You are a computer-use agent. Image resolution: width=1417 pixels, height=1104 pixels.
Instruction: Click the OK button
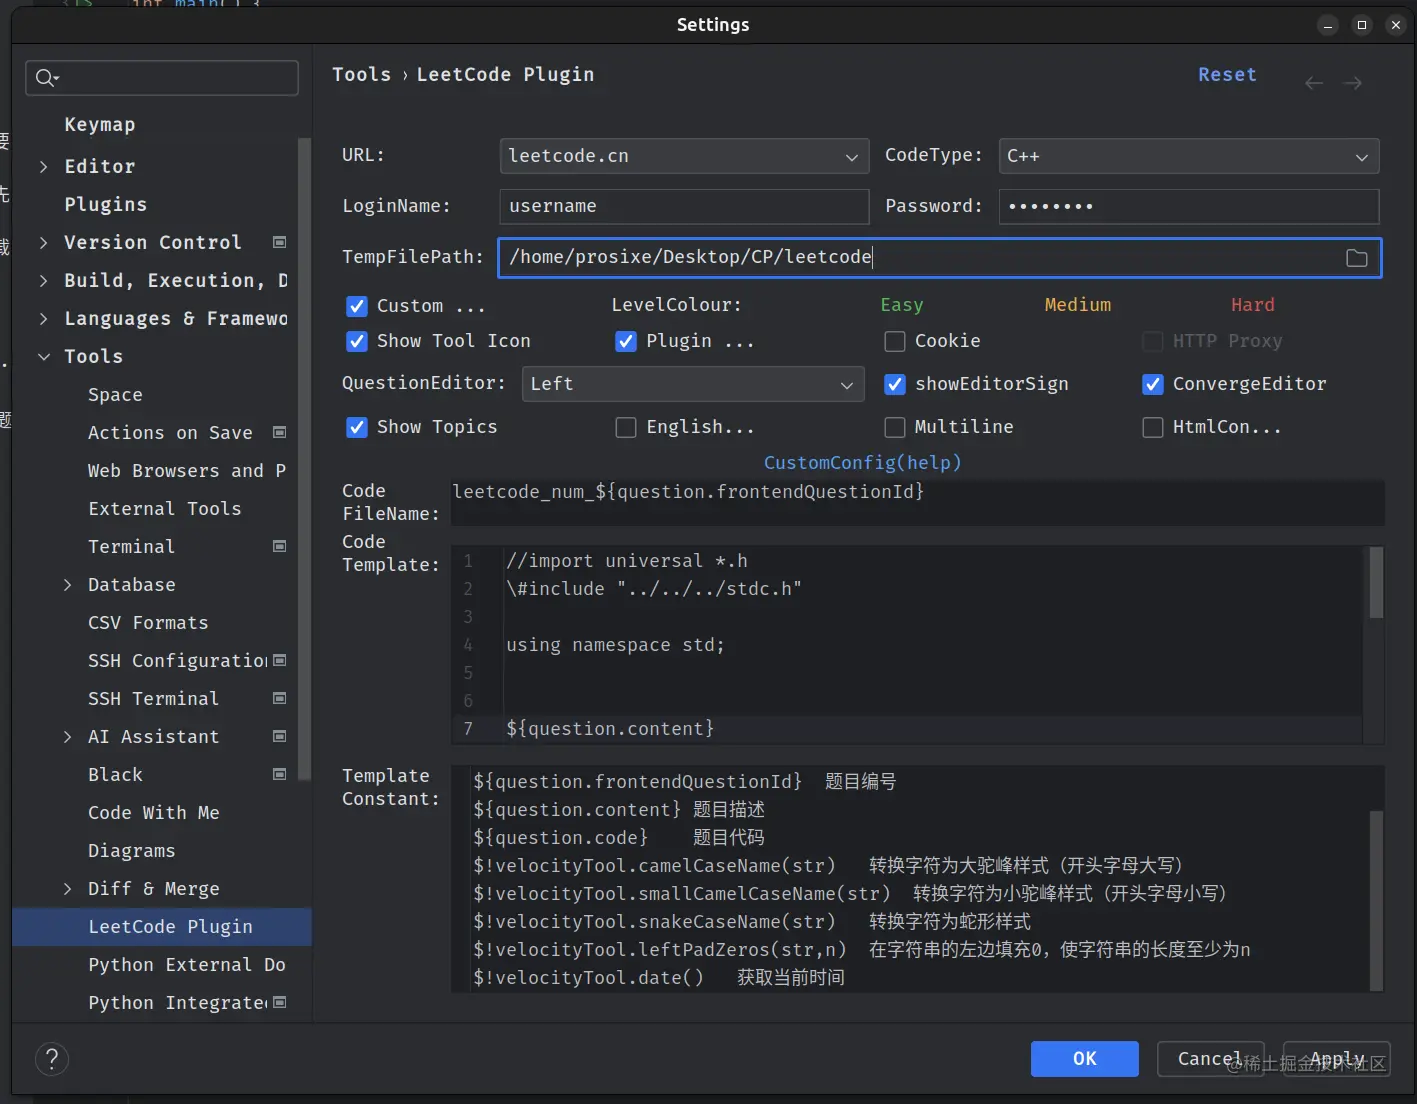point(1084,1059)
